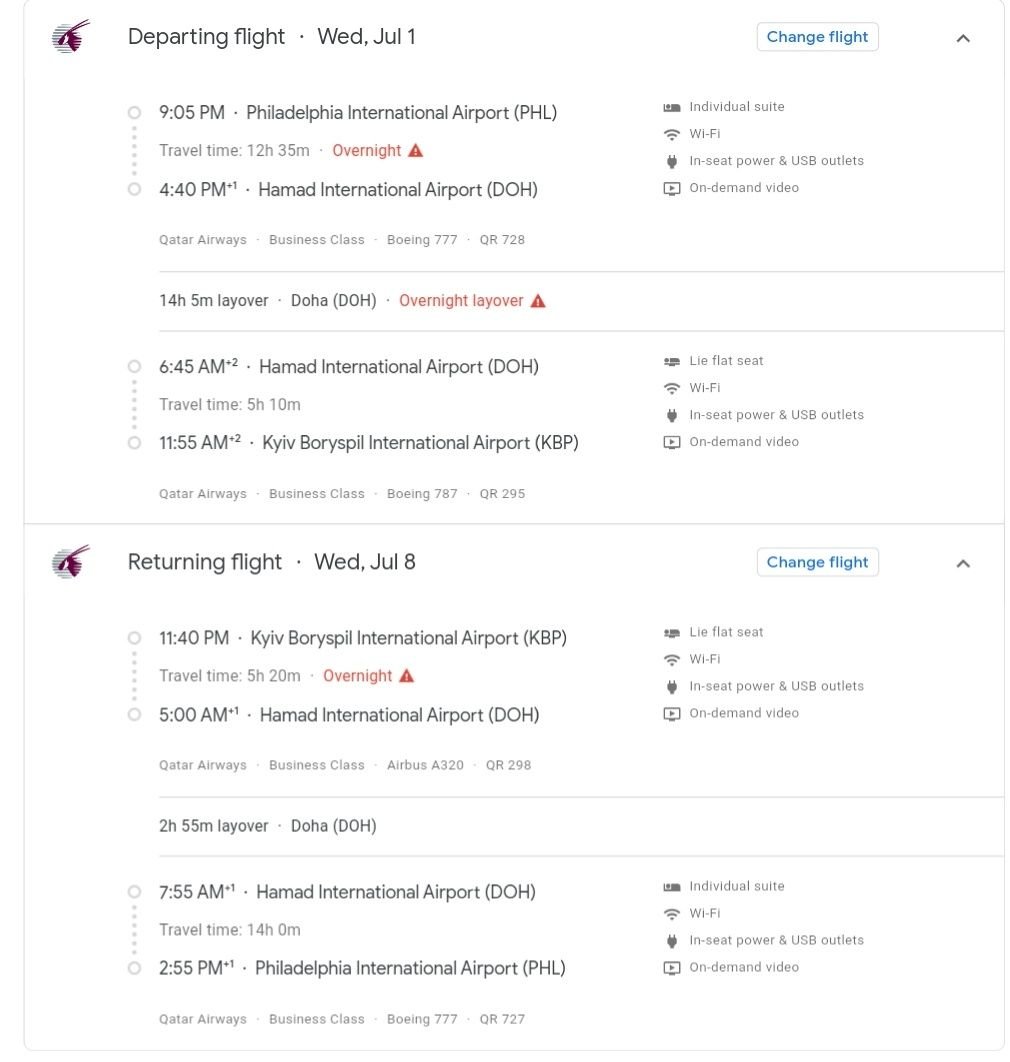Image resolution: width=1010 pixels, height=1062 pixels.
Task: Click the Wi-Fi icon for PHL to DOH leg
Action: (672, 134)
